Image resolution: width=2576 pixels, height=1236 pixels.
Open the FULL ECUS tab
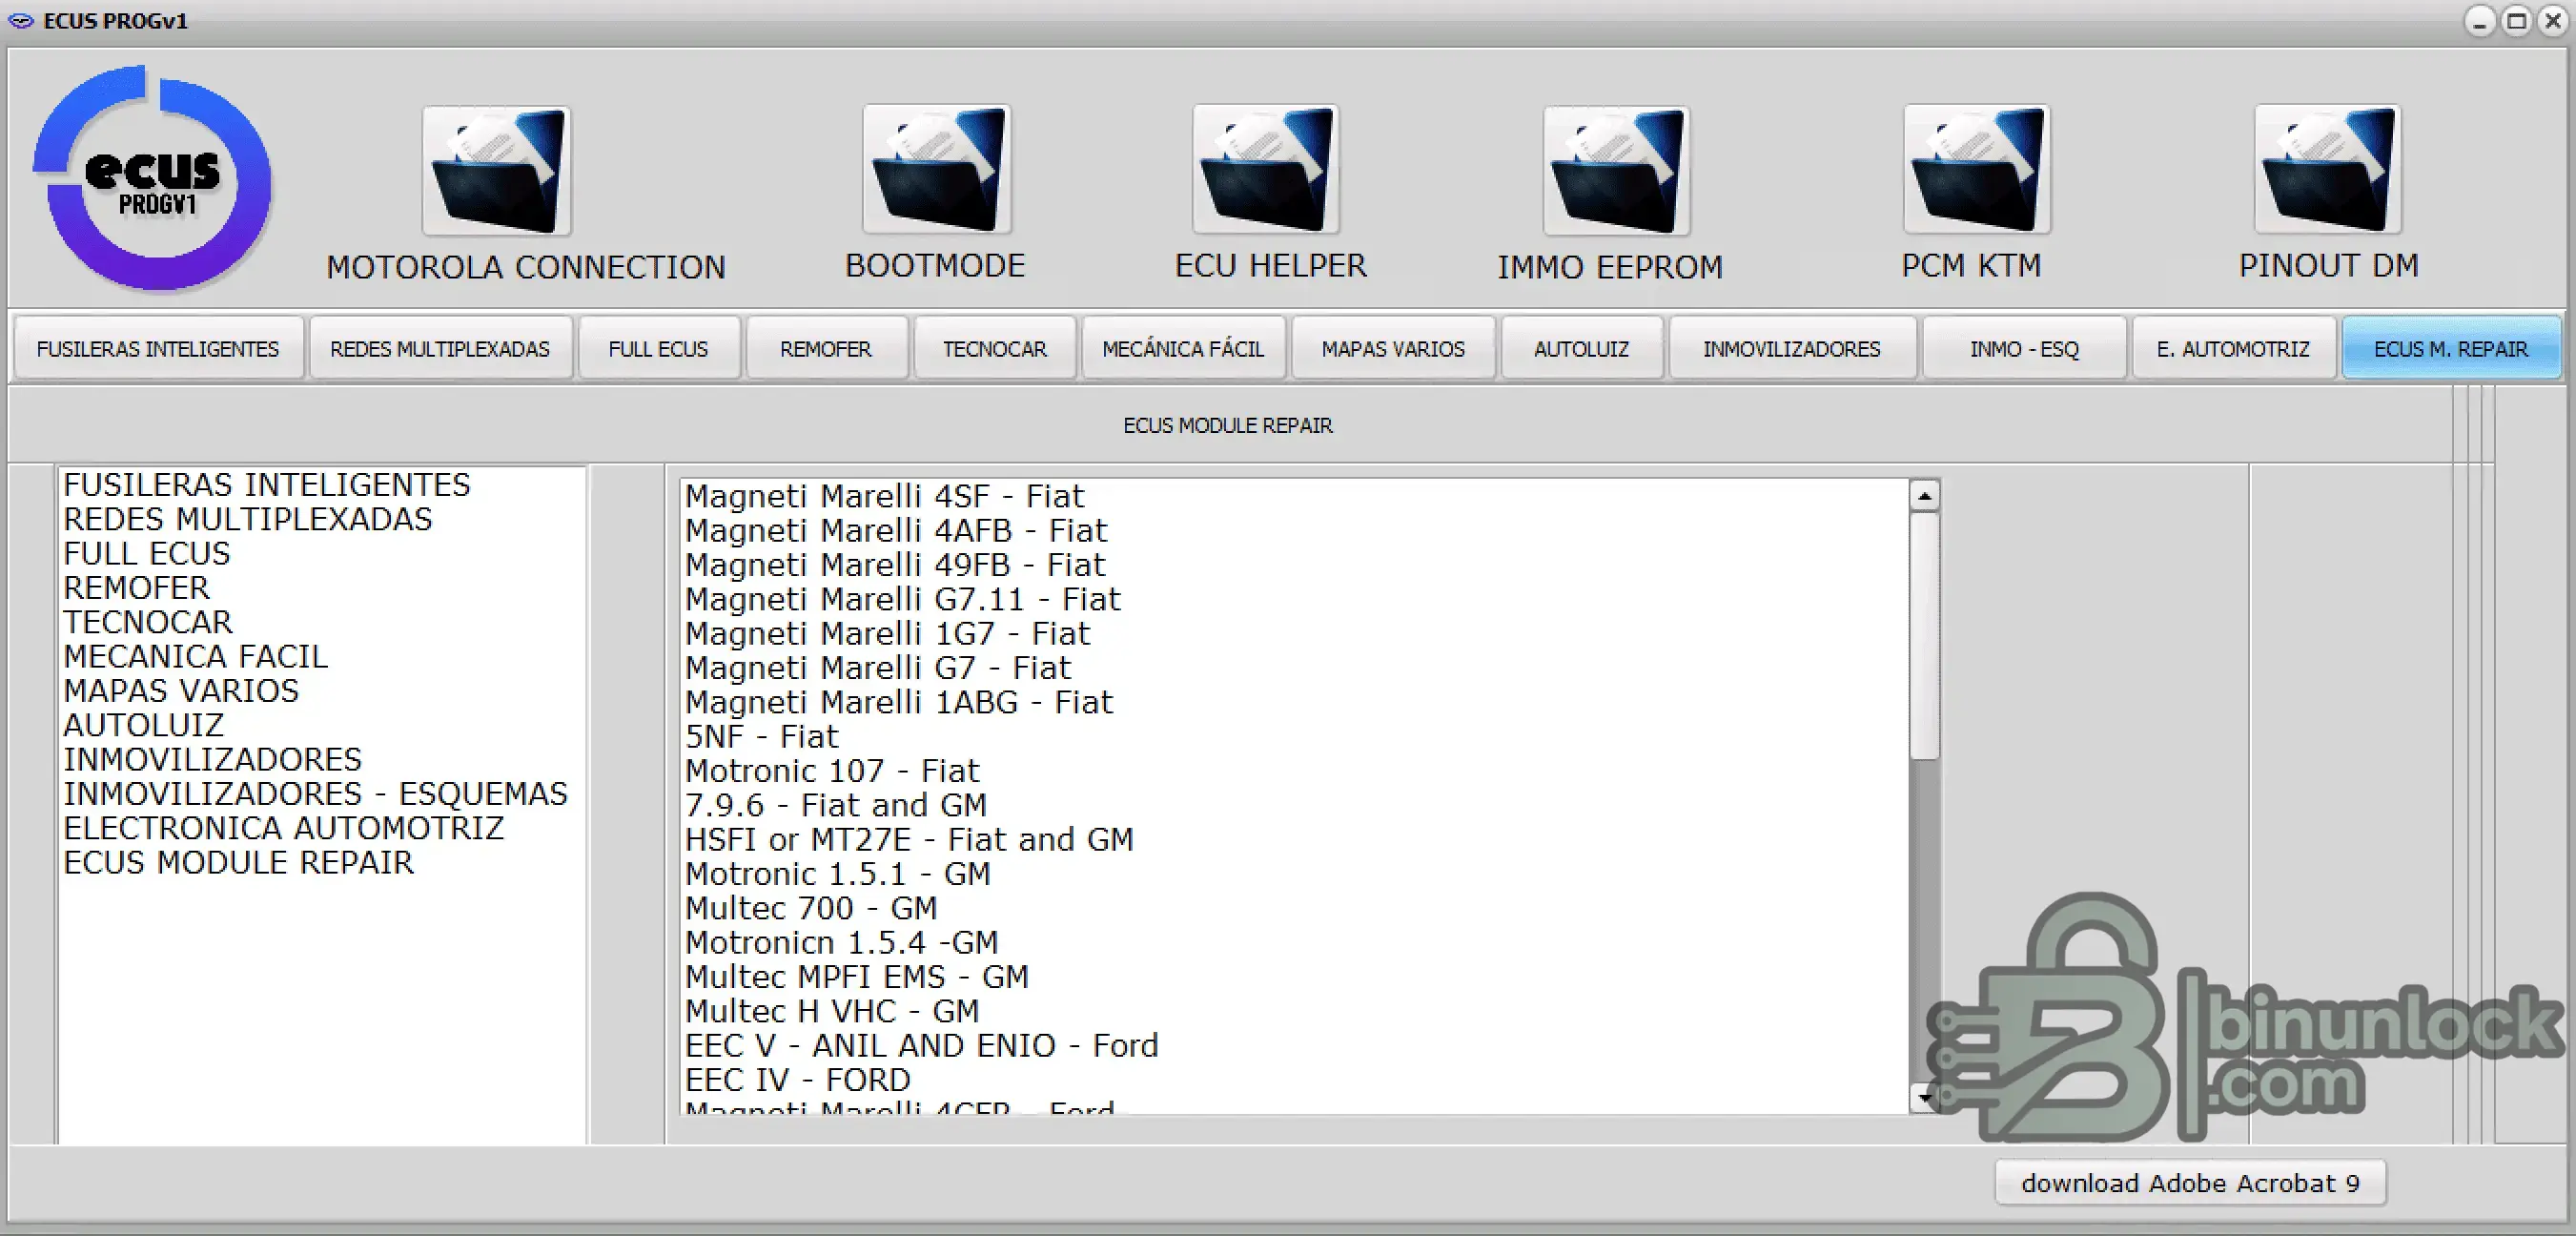pyautogui.click(x=659, y=349)
